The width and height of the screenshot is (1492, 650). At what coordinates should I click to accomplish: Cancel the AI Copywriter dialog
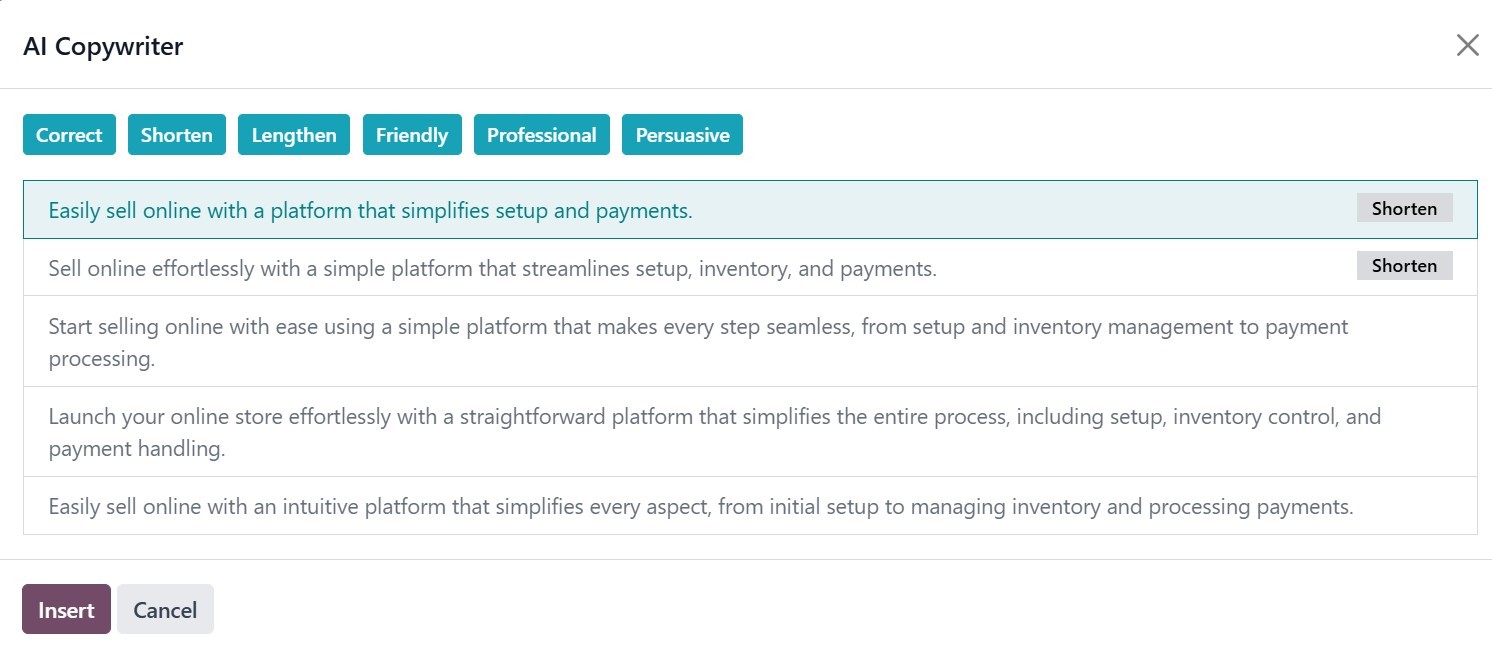(x=165, y=610)
